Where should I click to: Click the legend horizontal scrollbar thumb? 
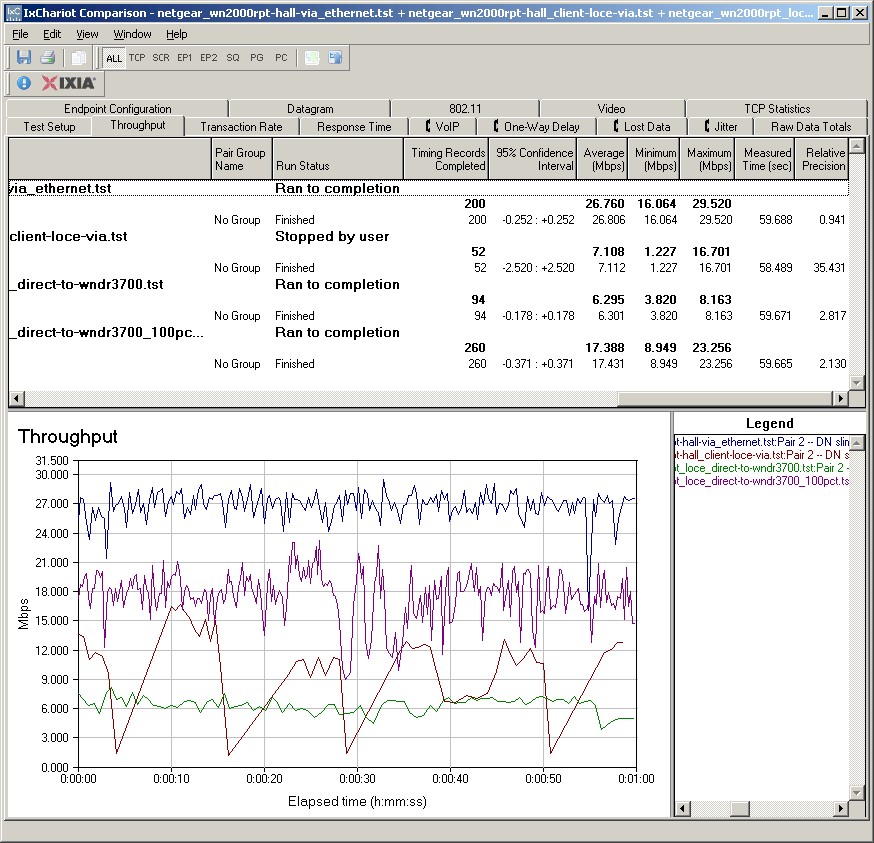[x=740, y=808]
